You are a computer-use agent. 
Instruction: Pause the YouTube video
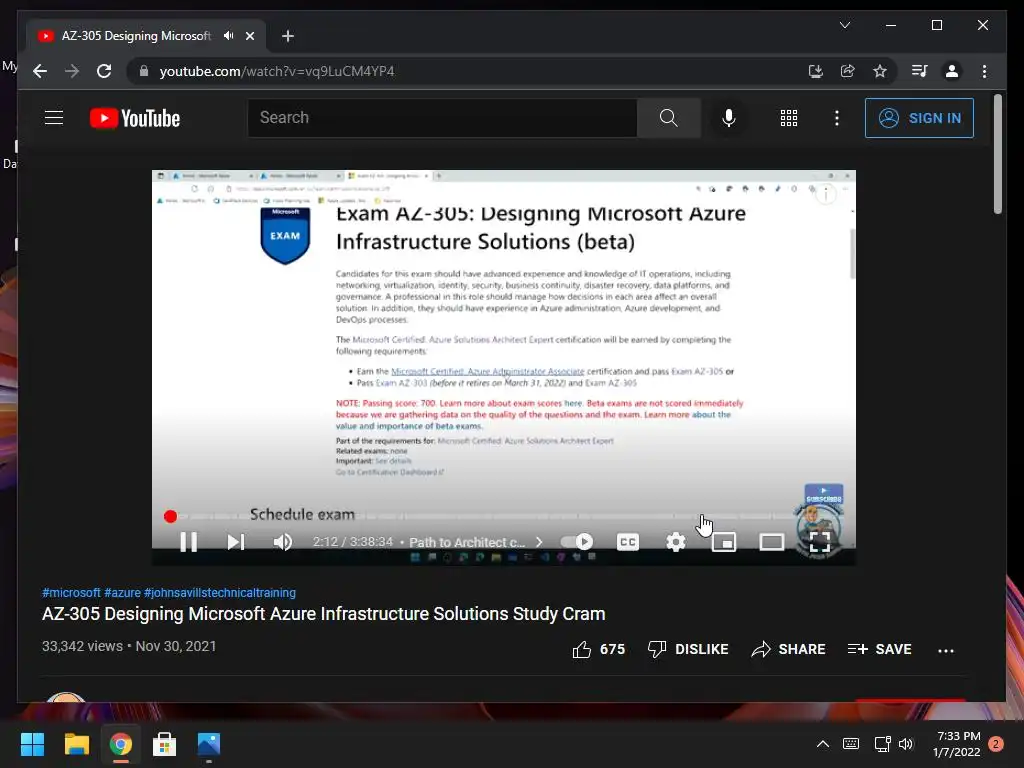[188, 542]
